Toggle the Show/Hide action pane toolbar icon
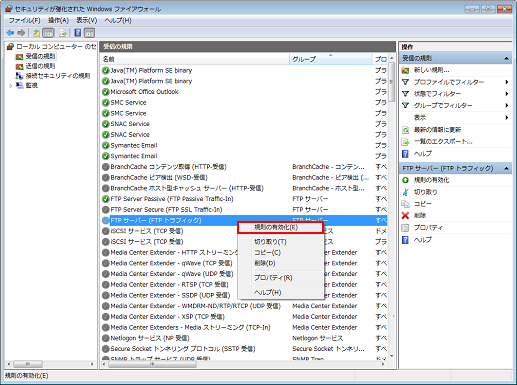Viewport: 517px width, 385px height. point(89,33)
